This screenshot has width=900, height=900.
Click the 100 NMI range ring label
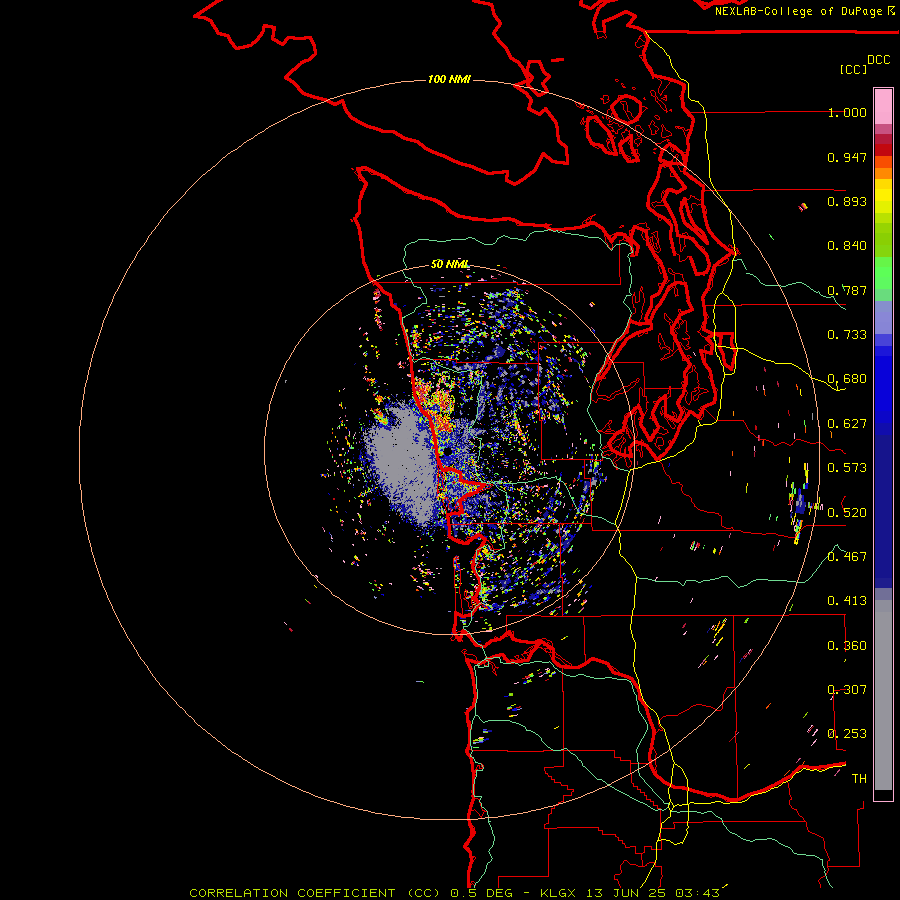[x=449, y=79]
